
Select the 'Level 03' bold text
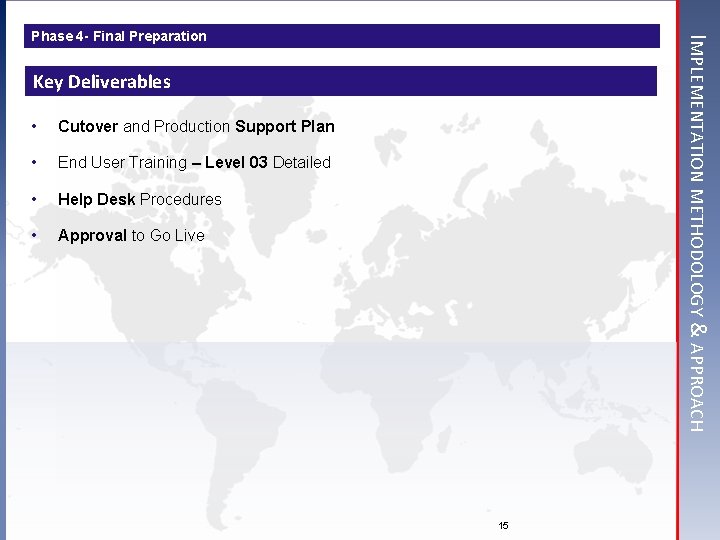[236, 162]
